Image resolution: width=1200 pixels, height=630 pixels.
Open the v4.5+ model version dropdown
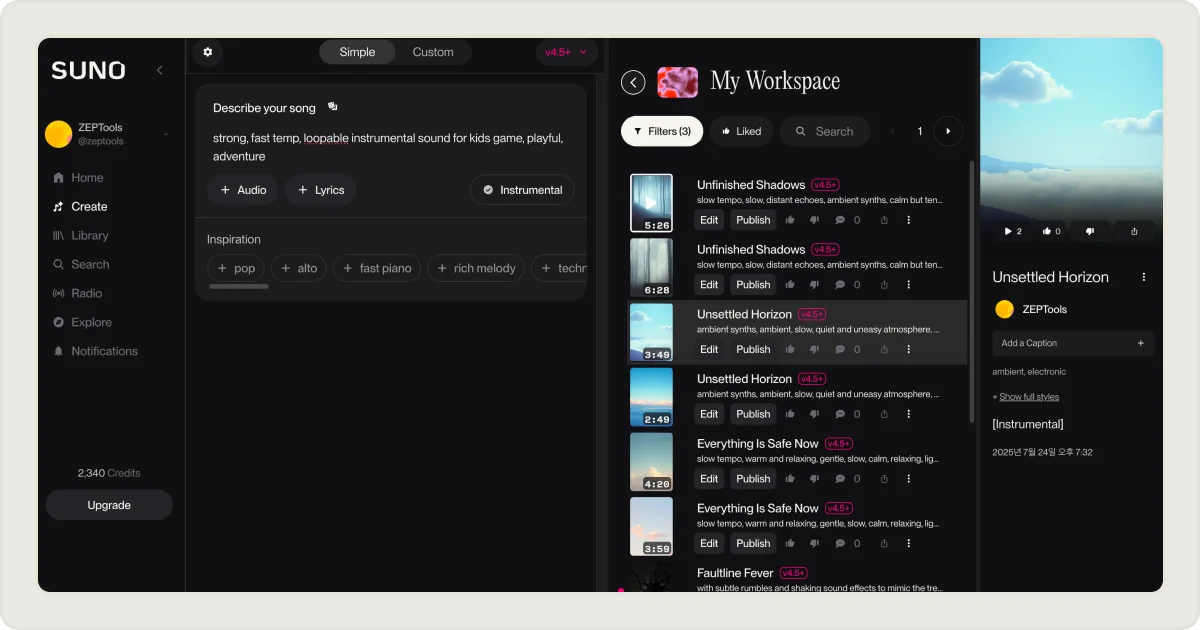point(567,52)
